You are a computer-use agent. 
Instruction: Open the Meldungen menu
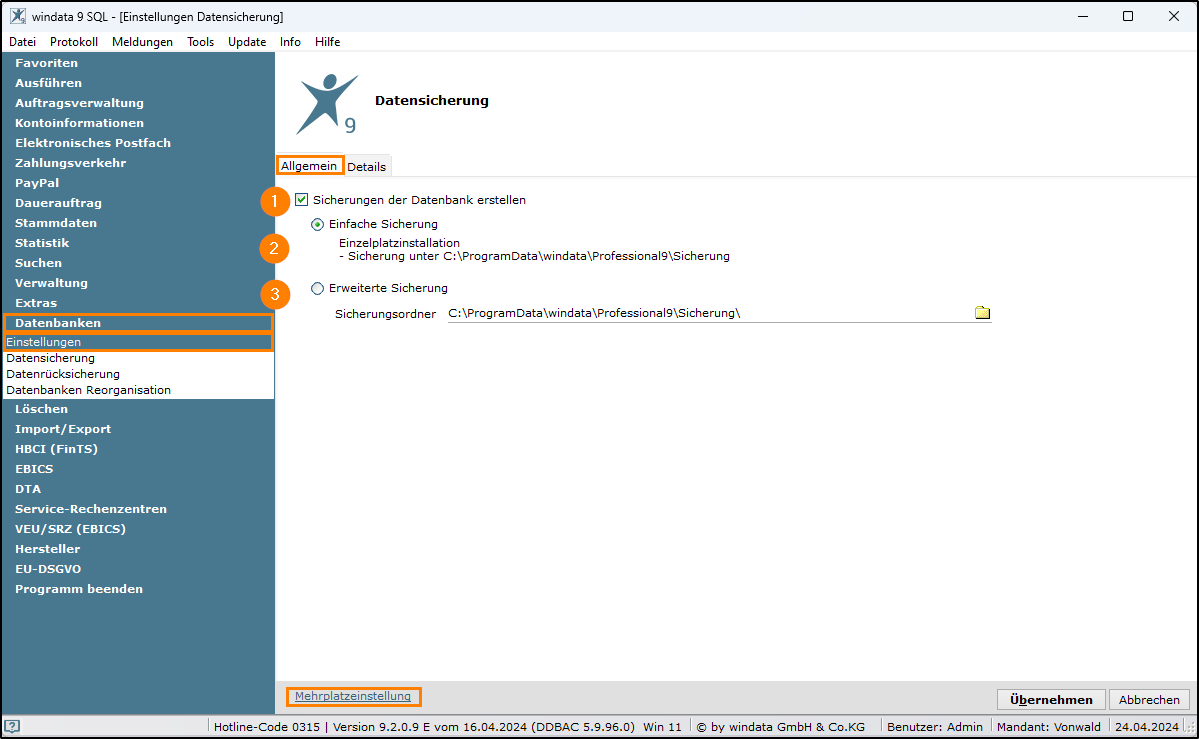(142, 42)
